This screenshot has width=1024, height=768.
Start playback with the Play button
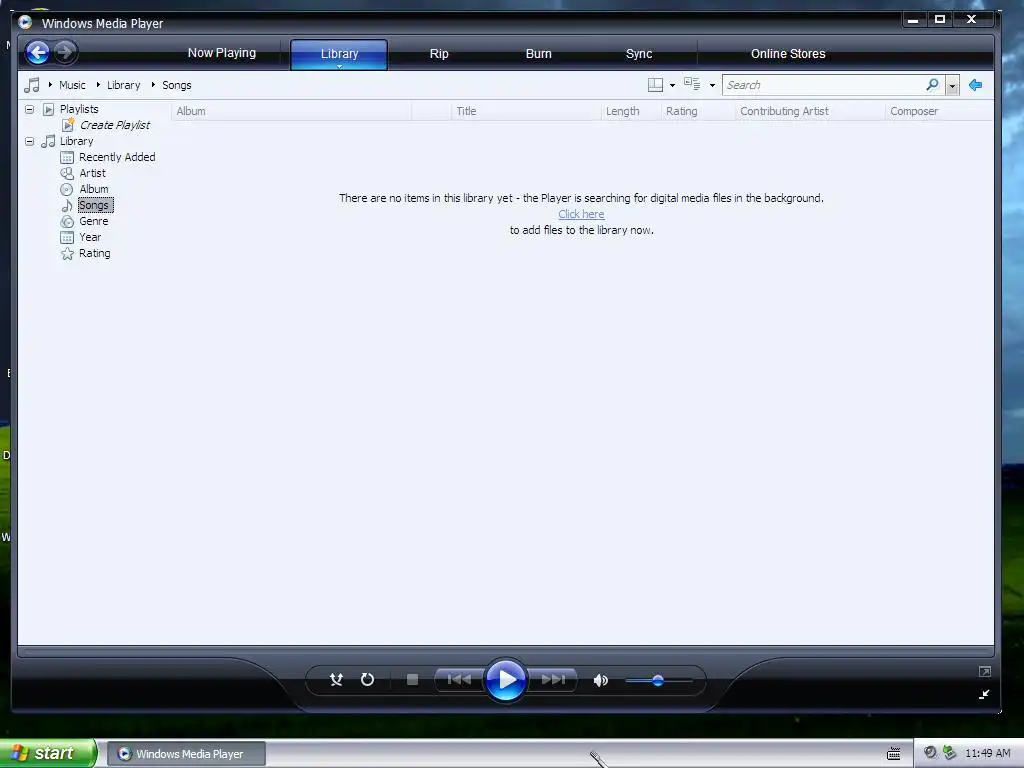tap(506, 680)
